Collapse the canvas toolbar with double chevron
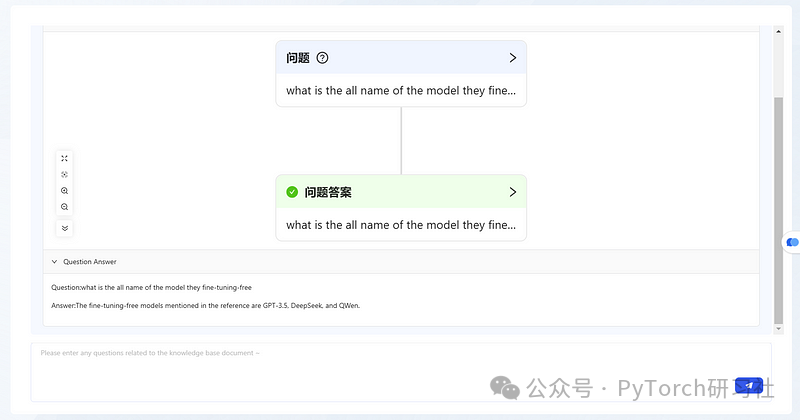This screenshot has width=800, height=420. click(65, 228)
